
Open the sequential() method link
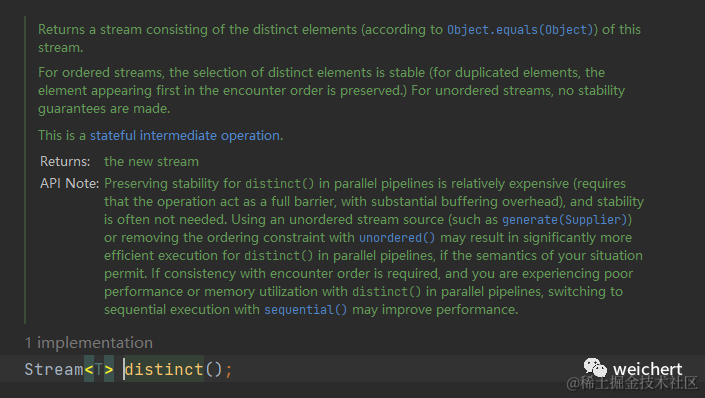(x=306, y=309)
